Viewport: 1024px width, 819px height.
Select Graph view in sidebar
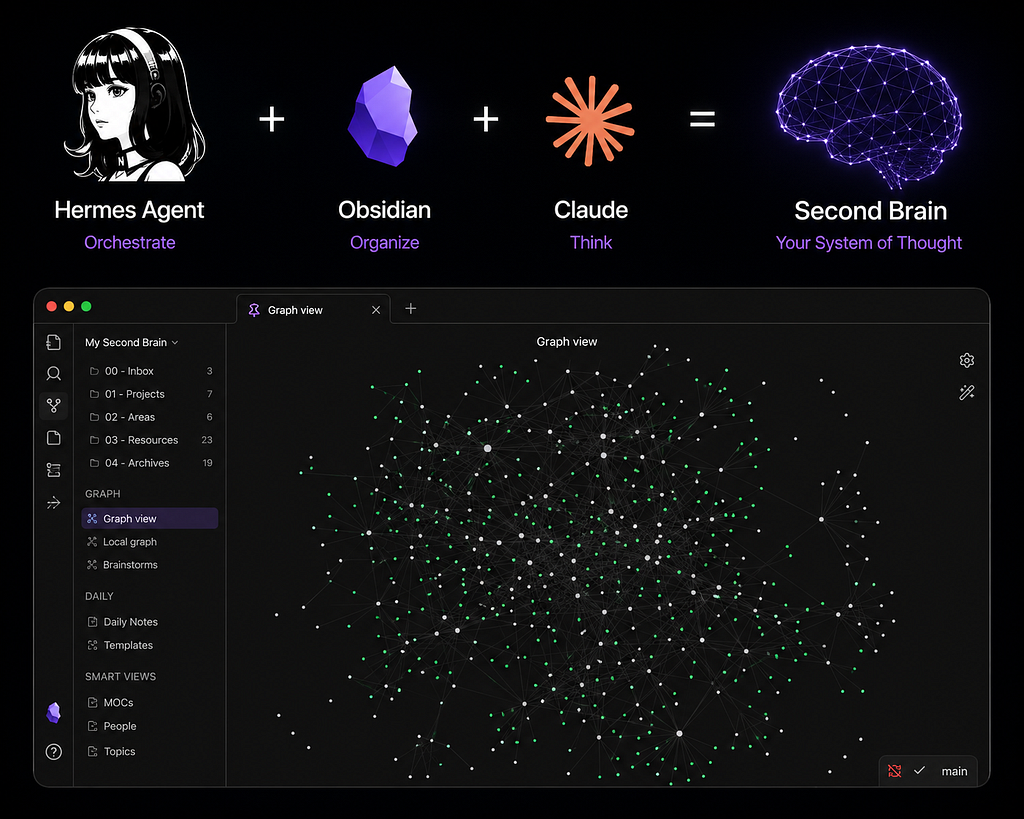150,519
